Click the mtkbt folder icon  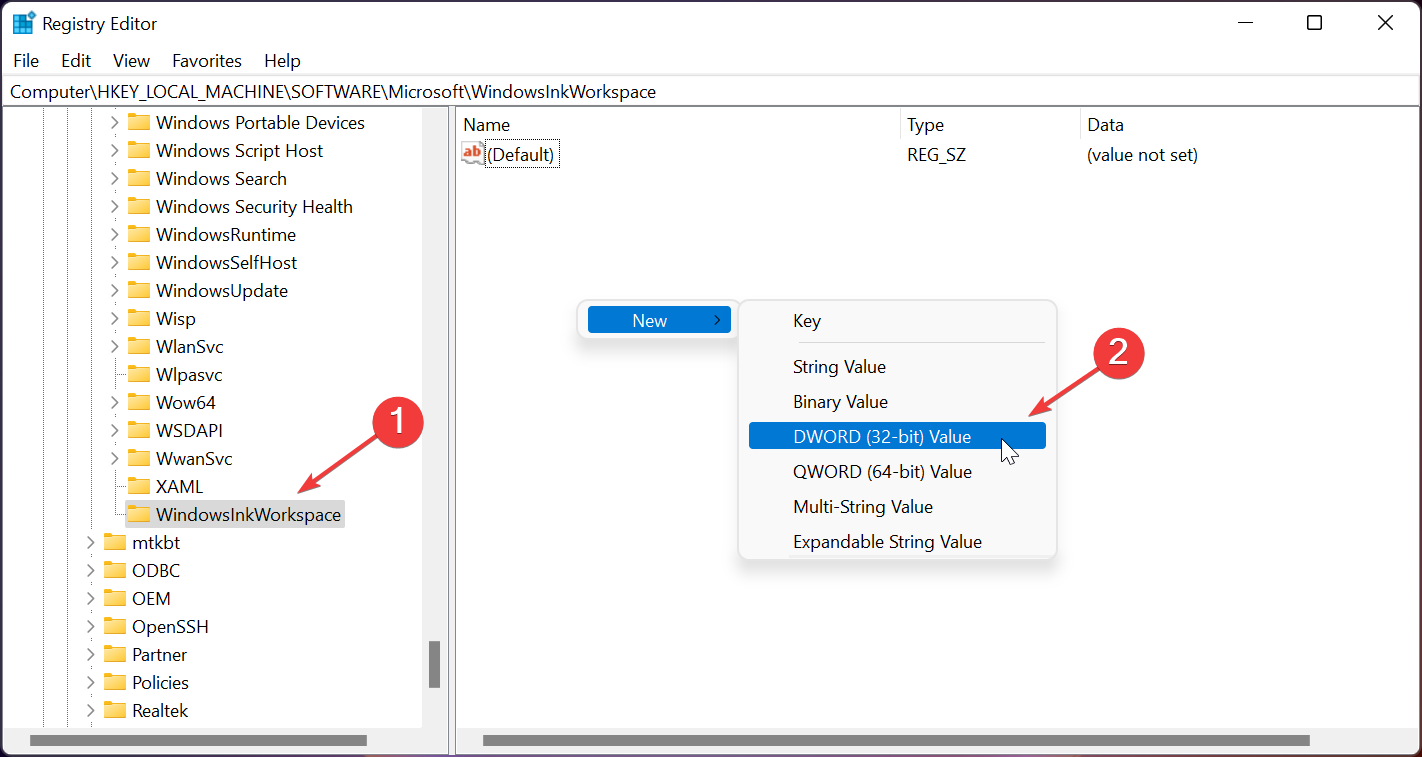coord(115,542)
